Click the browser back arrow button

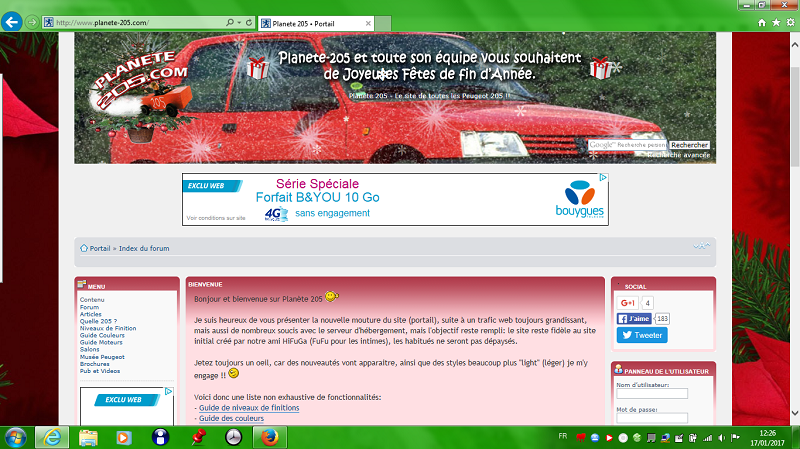click(x=13, y=21)
